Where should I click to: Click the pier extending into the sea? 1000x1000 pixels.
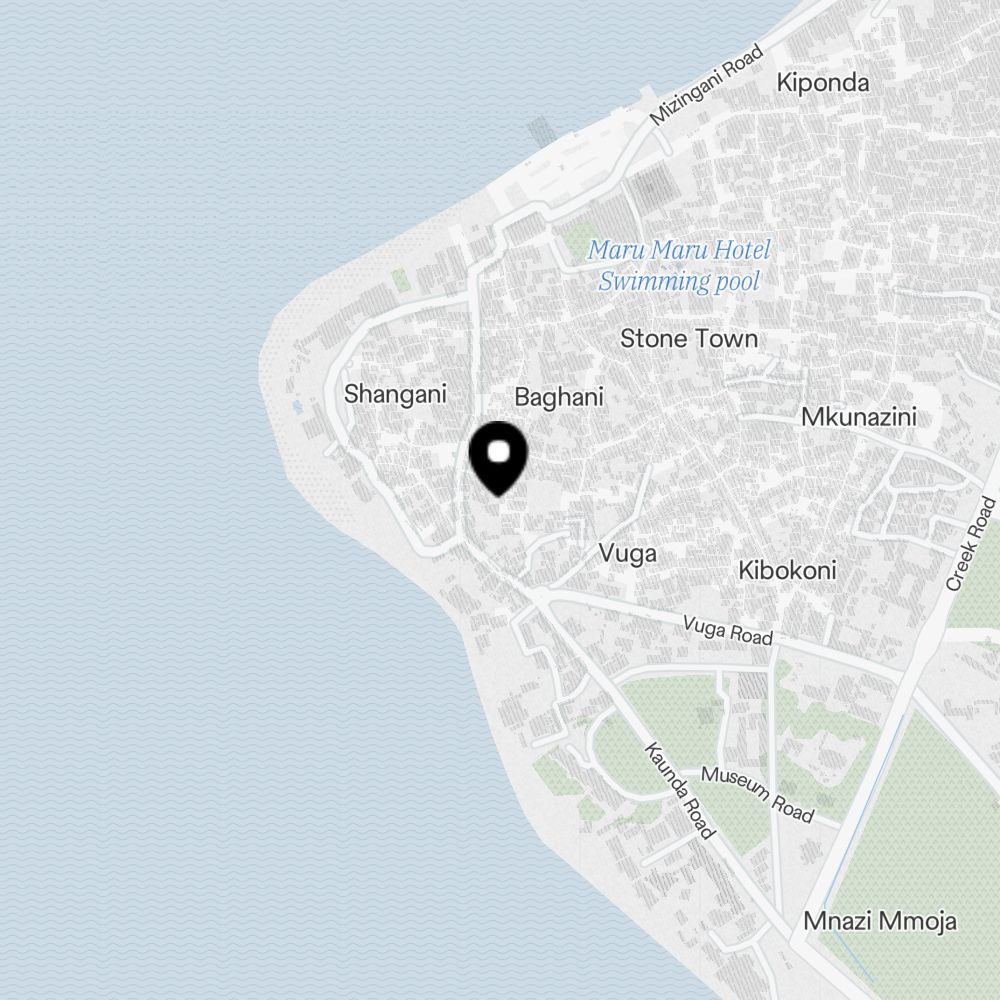pyautogui.click(x=540, y=131)
